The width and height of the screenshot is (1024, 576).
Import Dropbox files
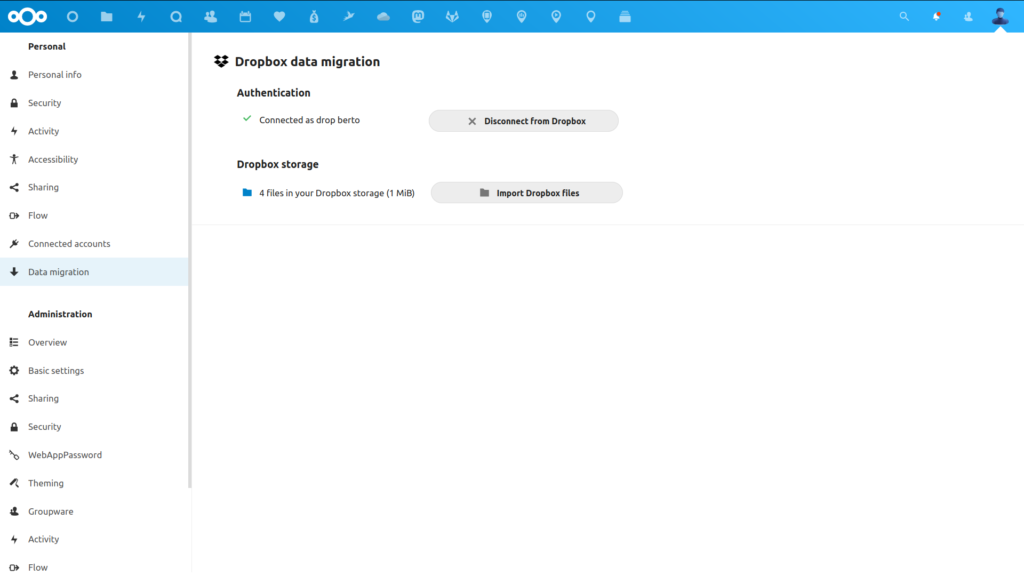526,193
